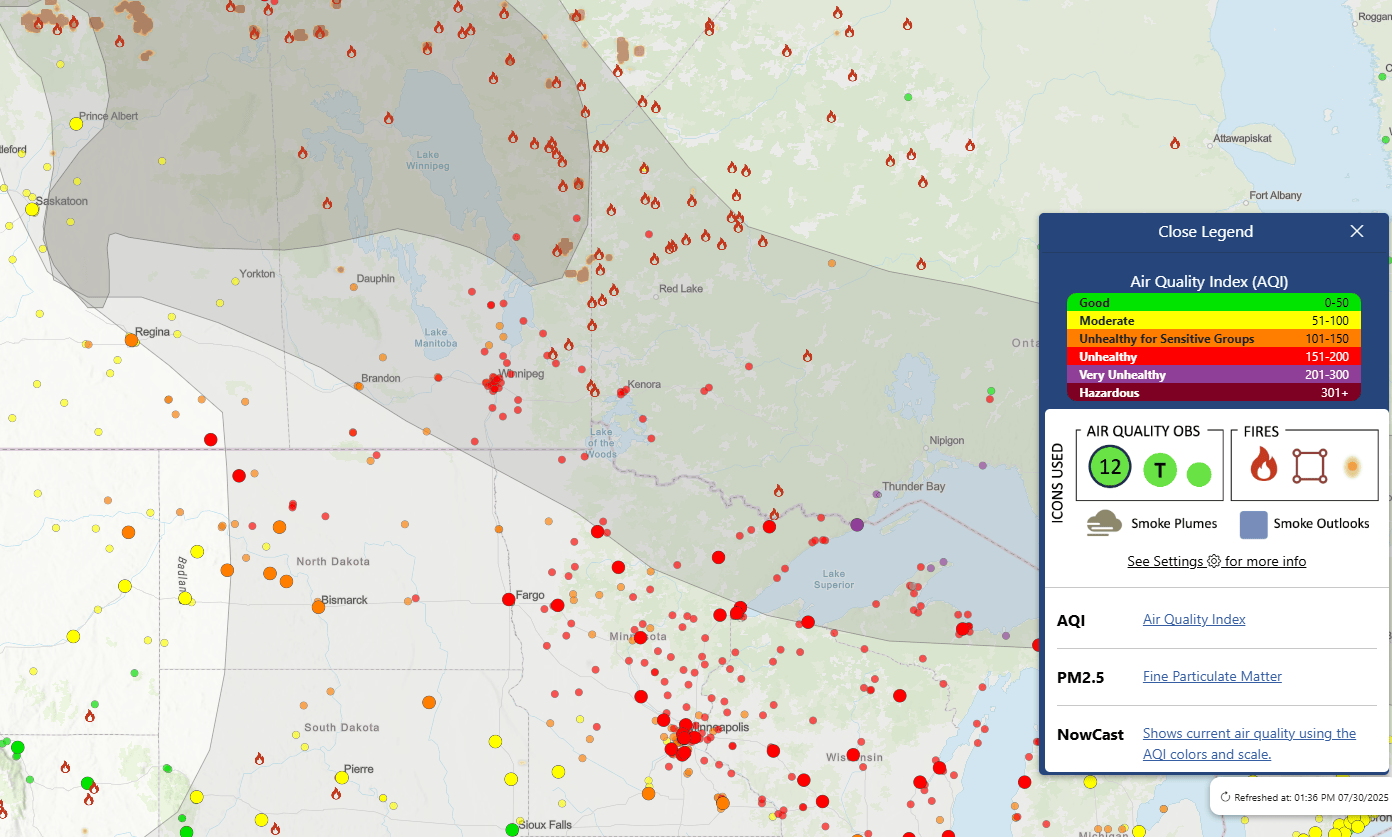Click the Red Lake map label
This screenshot has height=840, width=1392.
681,289
